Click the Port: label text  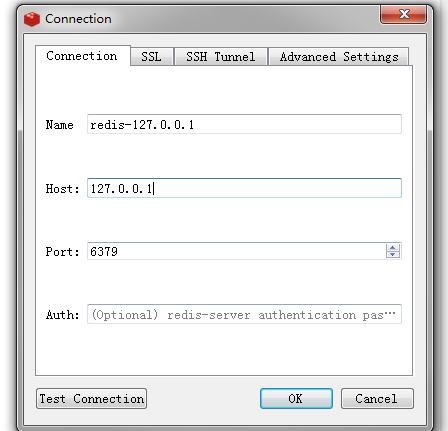tap(62, 252)
